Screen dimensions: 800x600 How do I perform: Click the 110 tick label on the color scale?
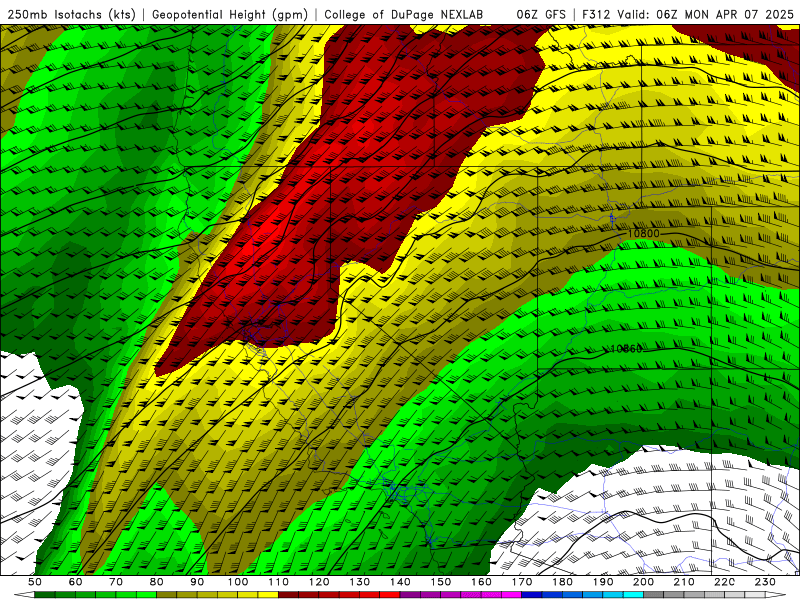(x=279, y=582)
